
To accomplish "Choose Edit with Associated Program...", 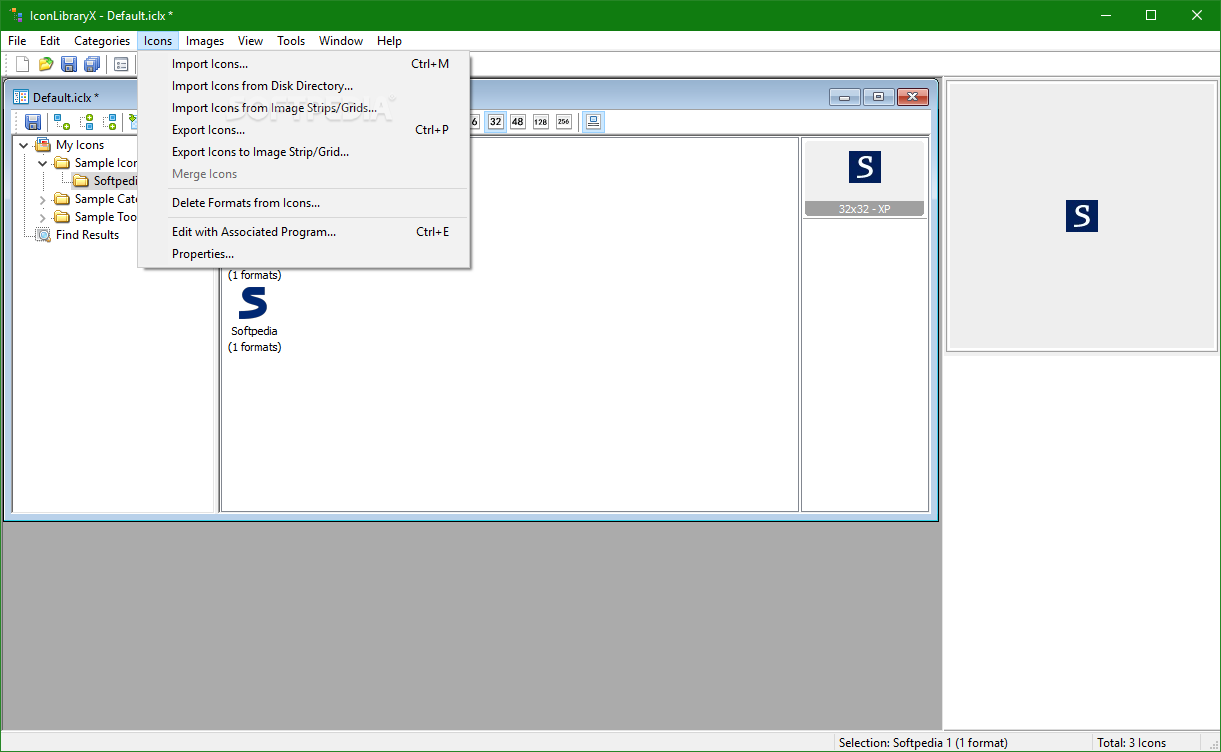I will (x=304, y=232).
